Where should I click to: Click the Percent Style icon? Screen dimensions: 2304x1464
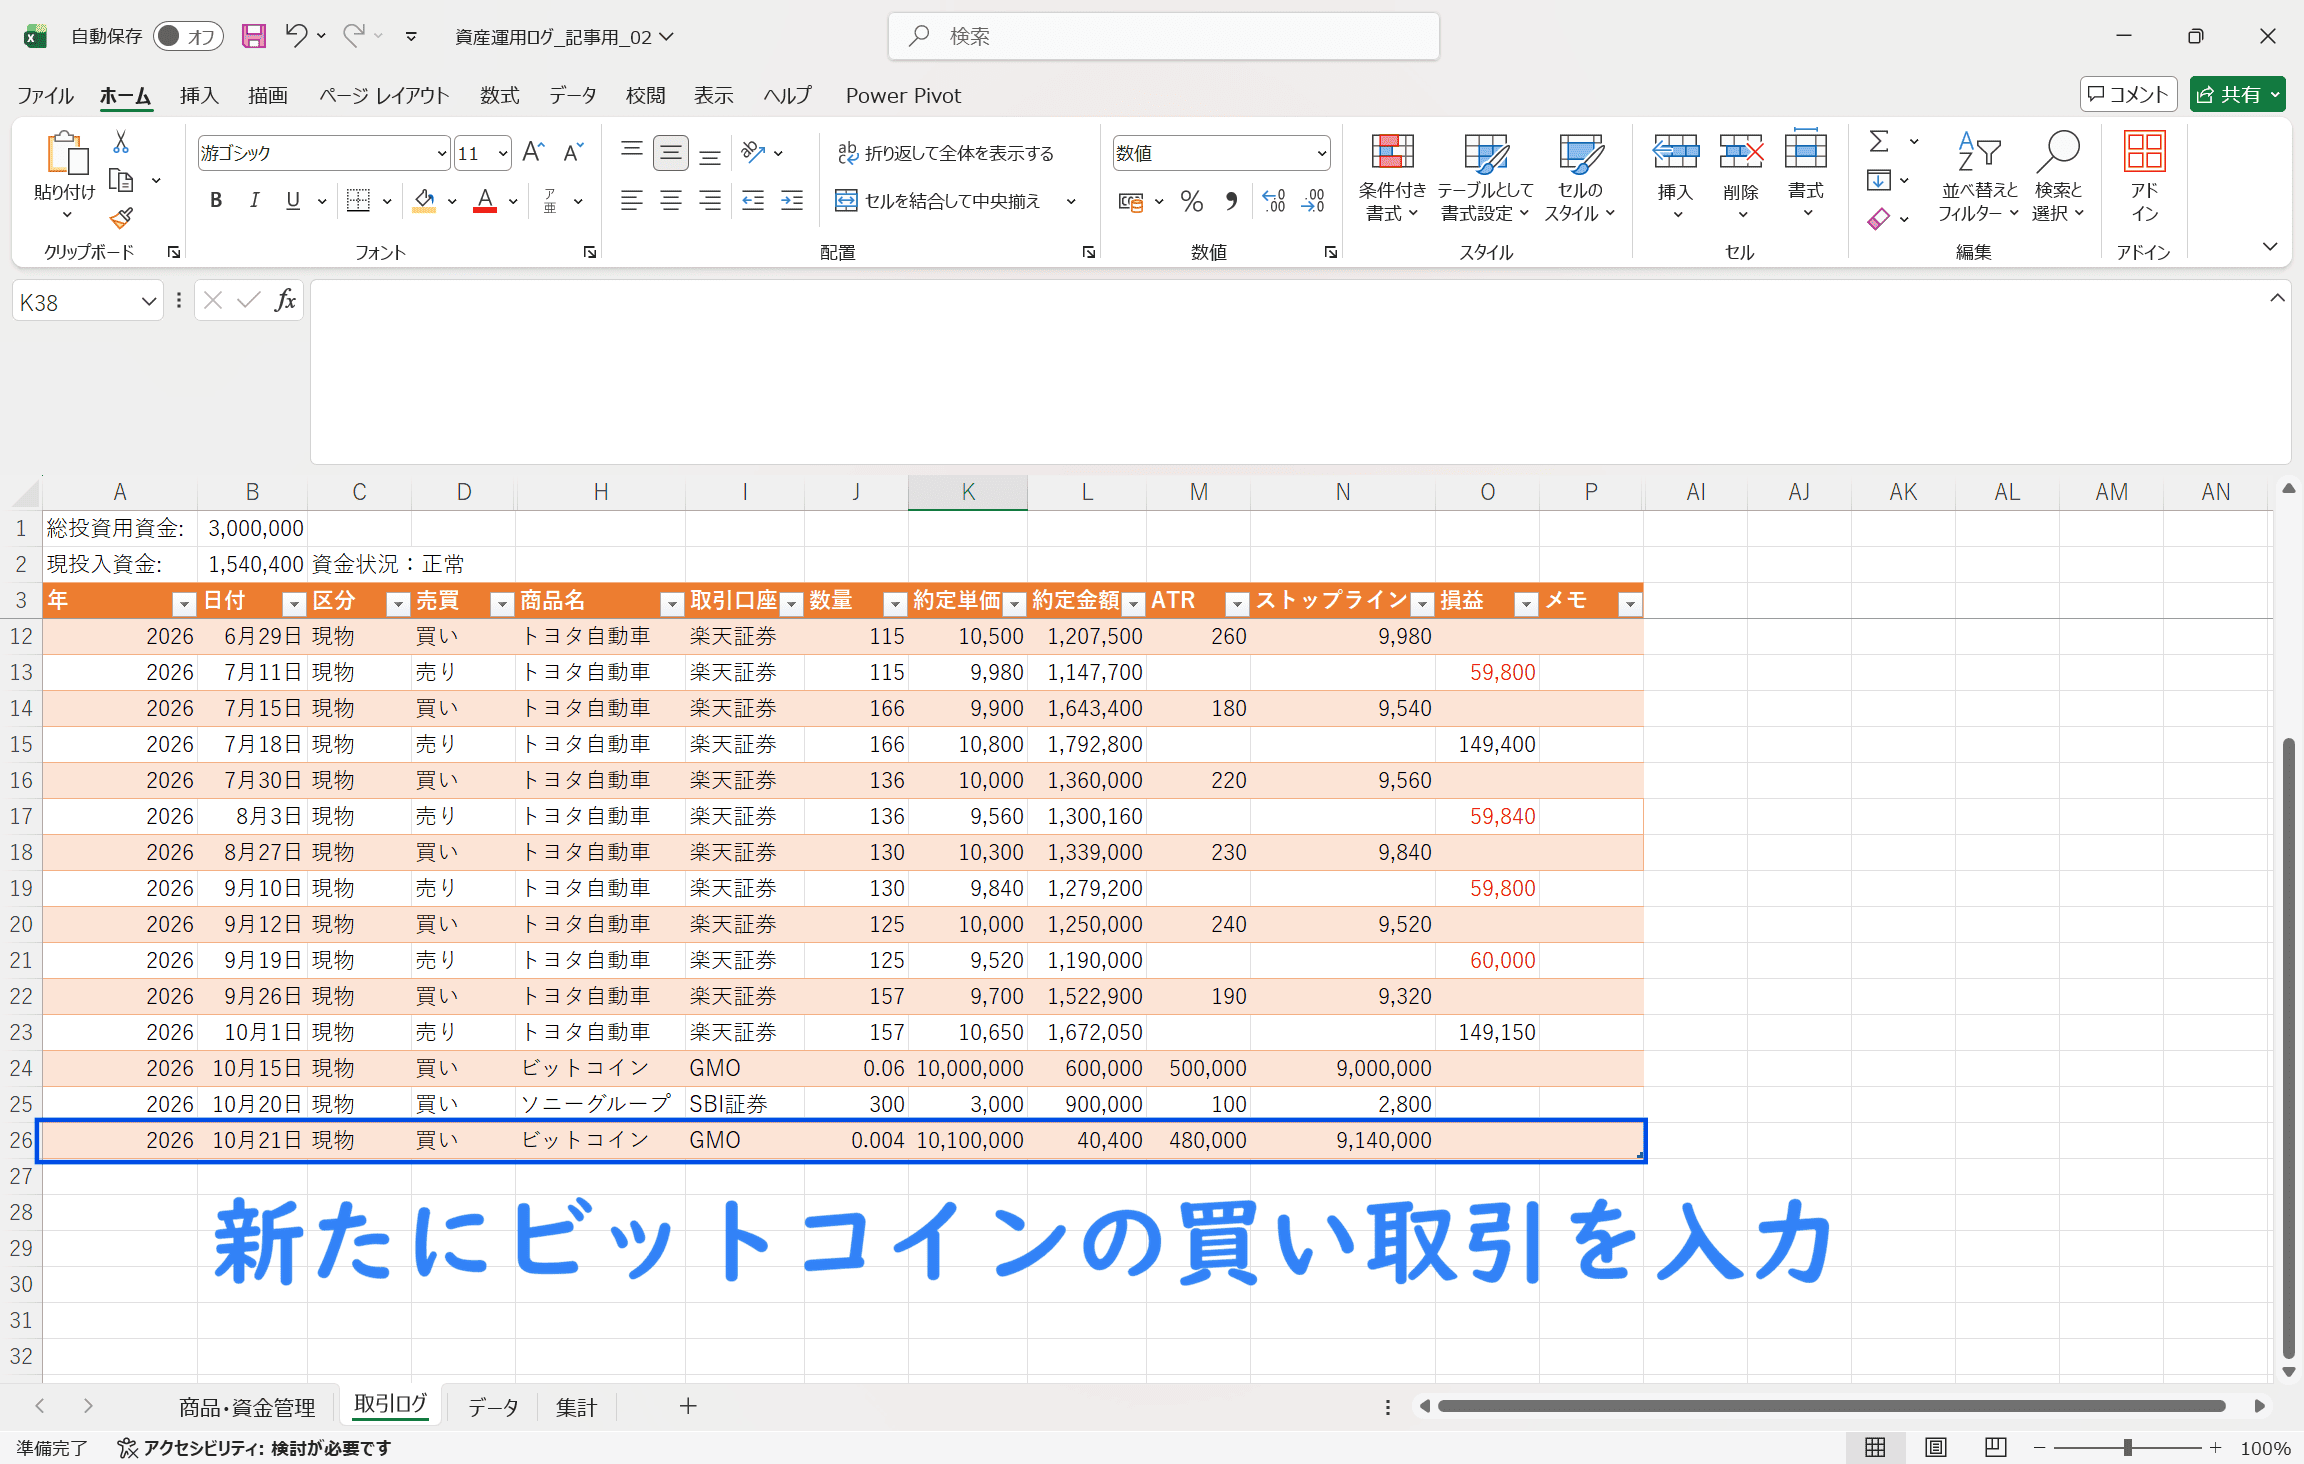(x=1191, y=201)
